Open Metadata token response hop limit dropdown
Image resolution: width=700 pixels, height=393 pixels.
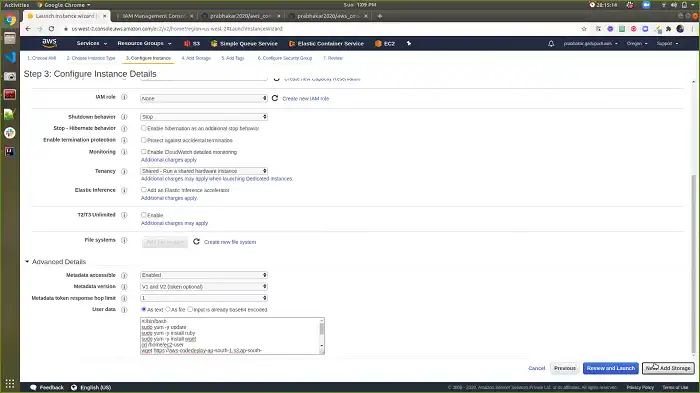coord(204,298)
